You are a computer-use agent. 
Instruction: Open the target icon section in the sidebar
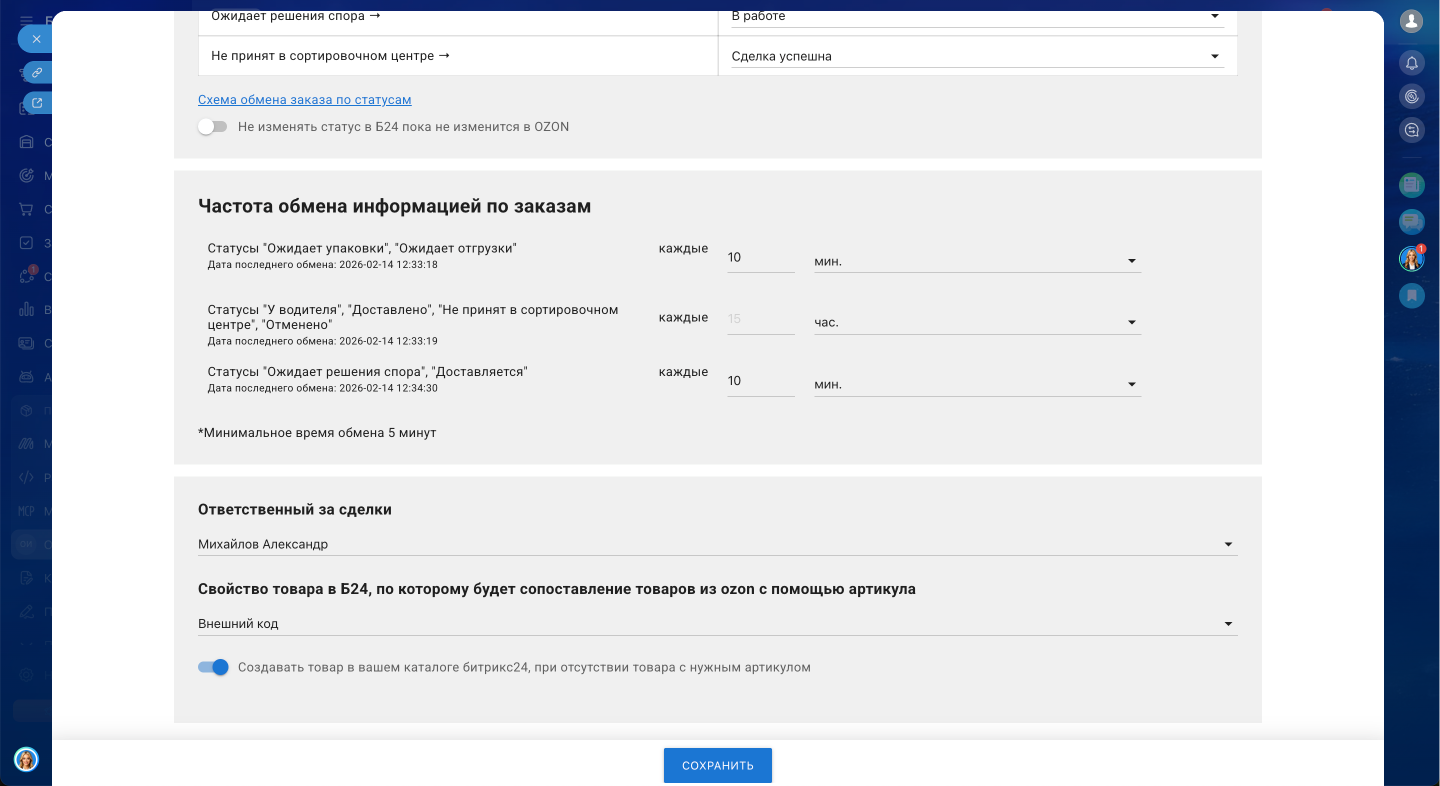tap(27, 176)
